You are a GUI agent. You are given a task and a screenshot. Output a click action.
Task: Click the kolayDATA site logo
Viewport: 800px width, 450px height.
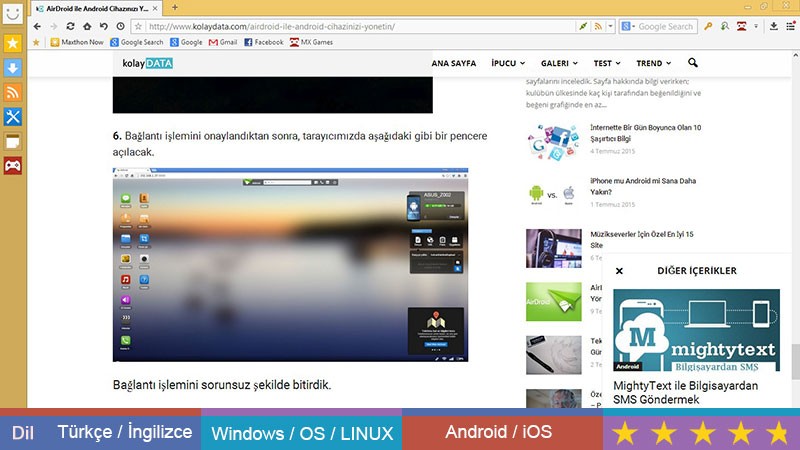(147, 63)
